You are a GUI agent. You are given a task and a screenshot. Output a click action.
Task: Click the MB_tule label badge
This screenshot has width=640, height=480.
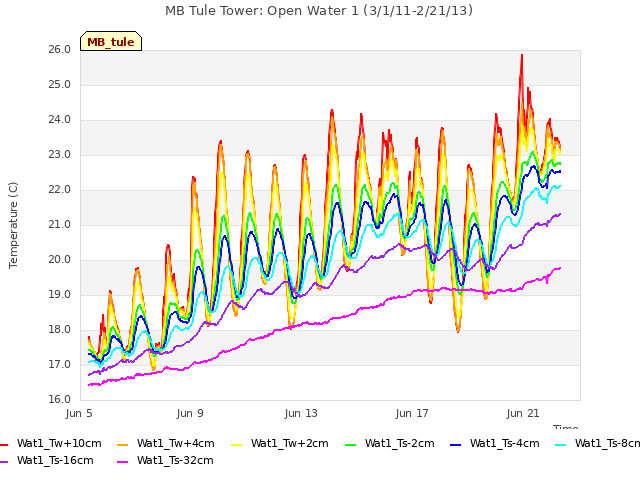(x=111, y=41)
